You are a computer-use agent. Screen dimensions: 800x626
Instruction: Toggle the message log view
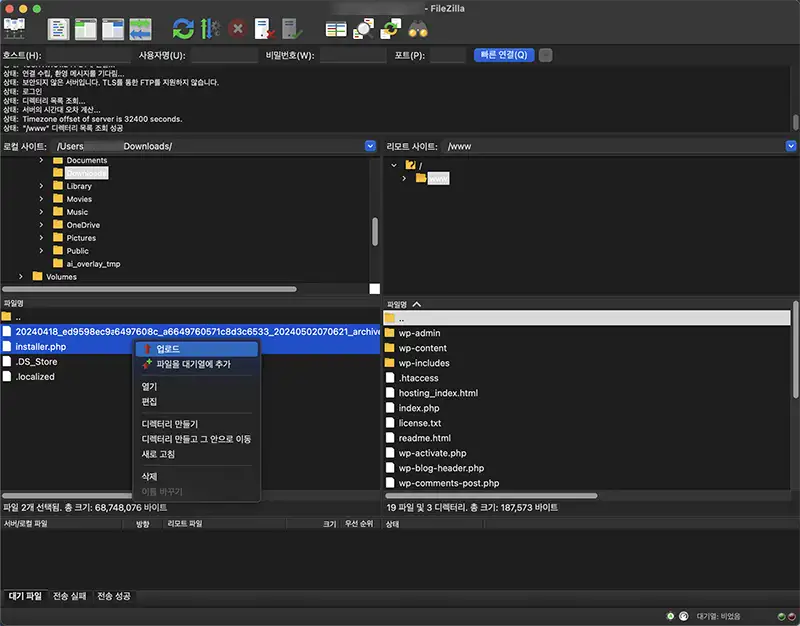pos(59,29)
